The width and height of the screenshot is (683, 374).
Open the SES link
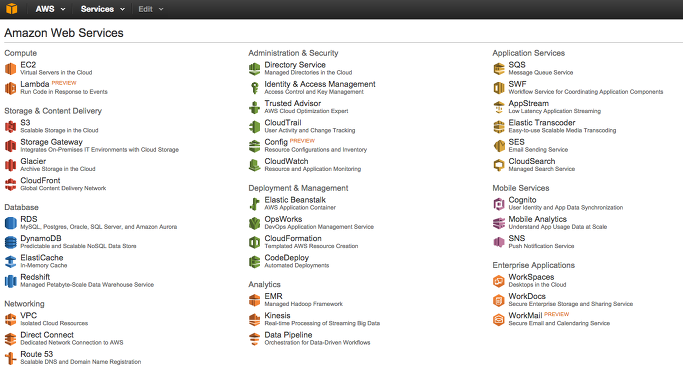(516, 142)
